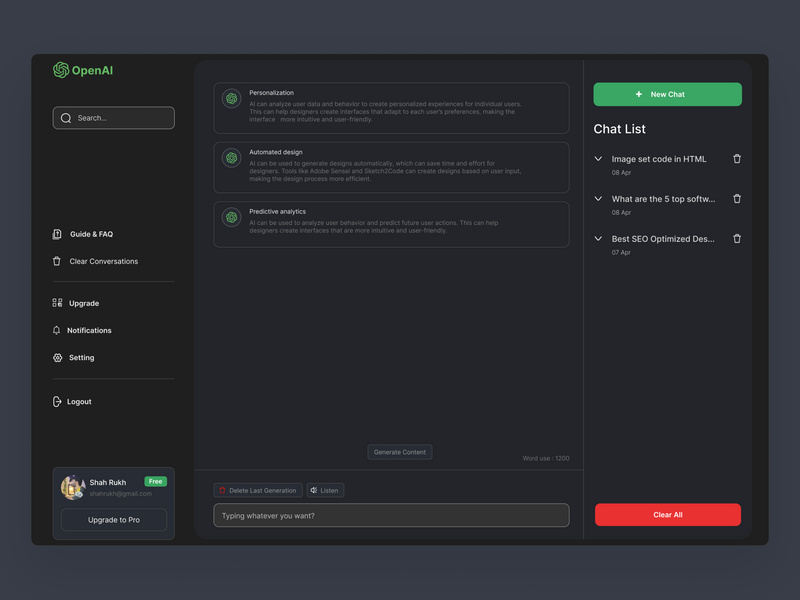Open Guide & FAQ from sidebar
The image size is (800, 600).
click(x=90, y=234)
